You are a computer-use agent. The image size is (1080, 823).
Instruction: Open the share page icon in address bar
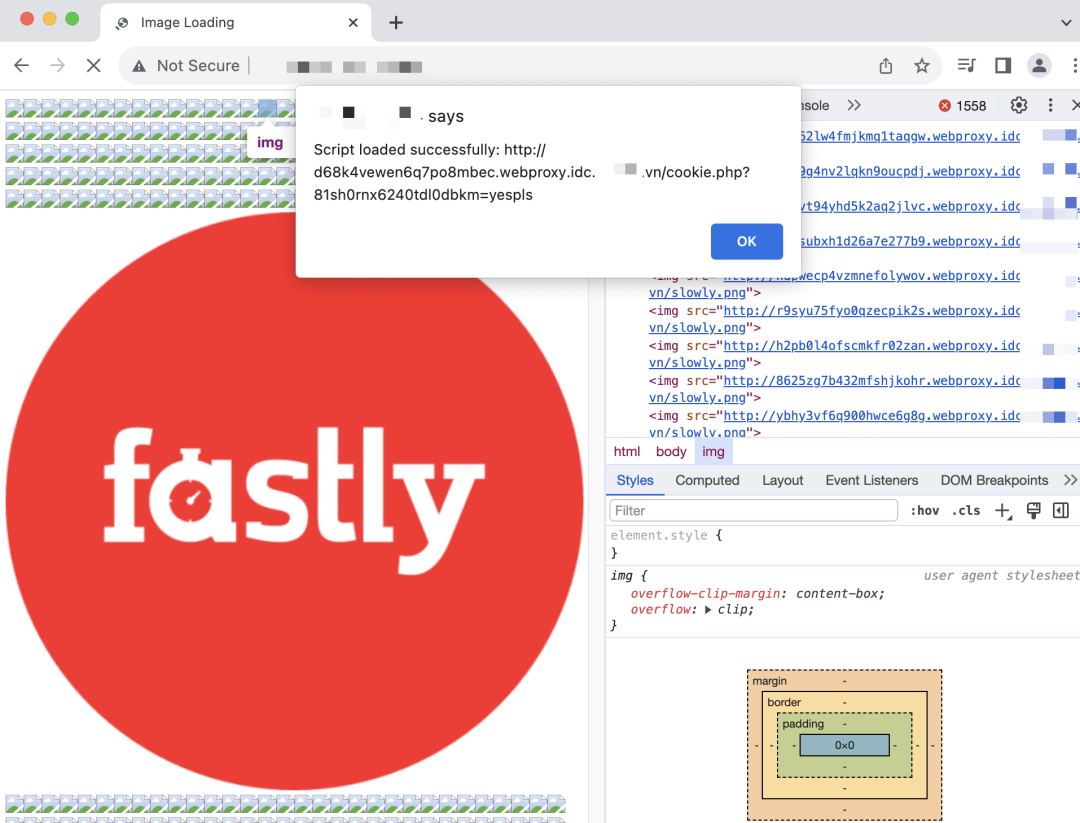pyautogui.click(x=886, y=65)
